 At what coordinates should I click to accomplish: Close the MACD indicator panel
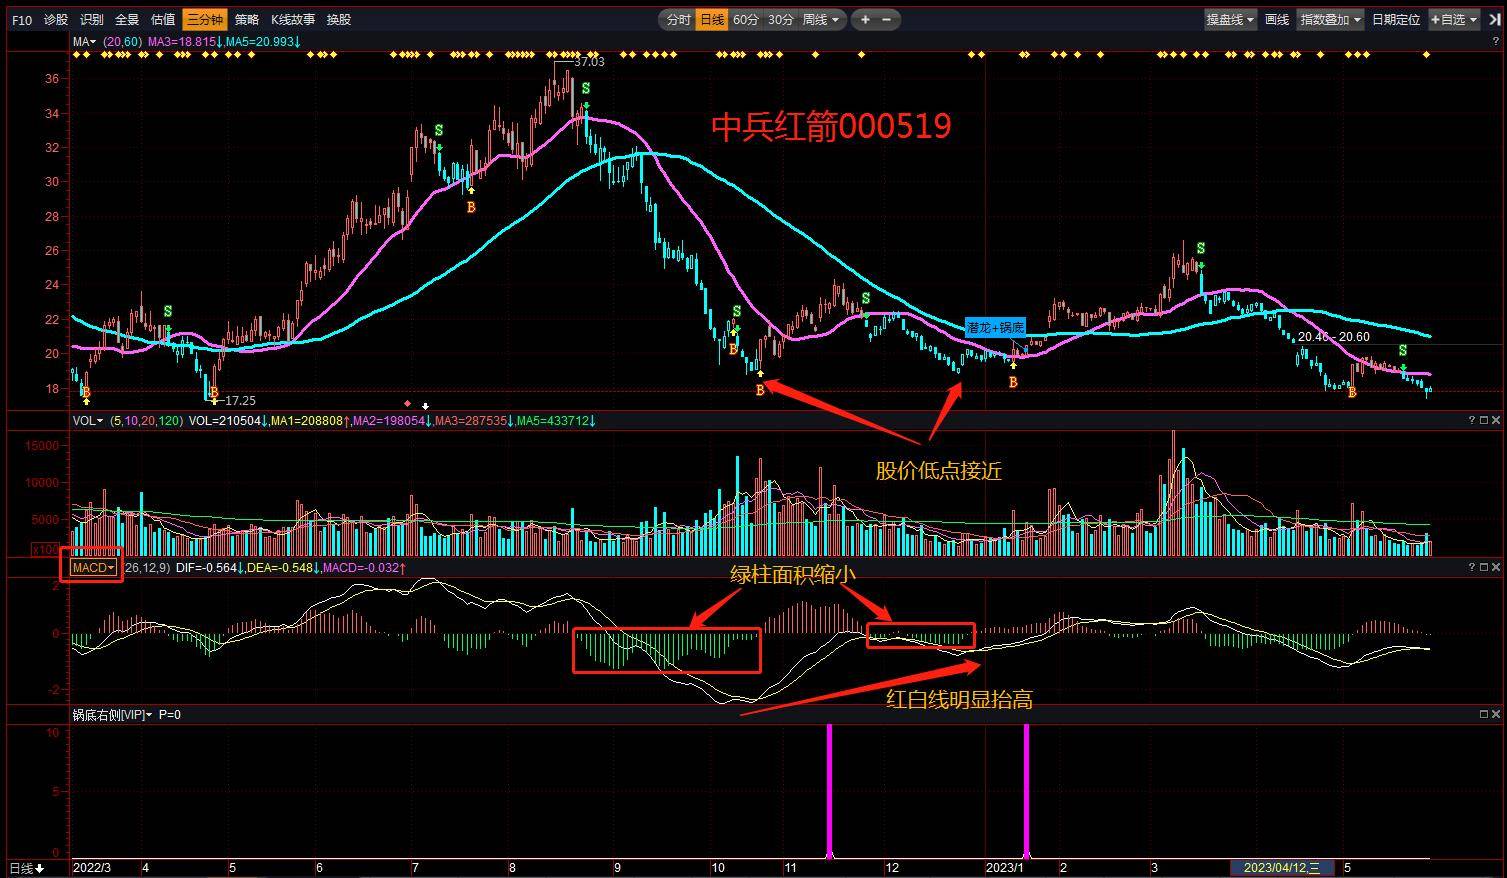point(1496,568)
